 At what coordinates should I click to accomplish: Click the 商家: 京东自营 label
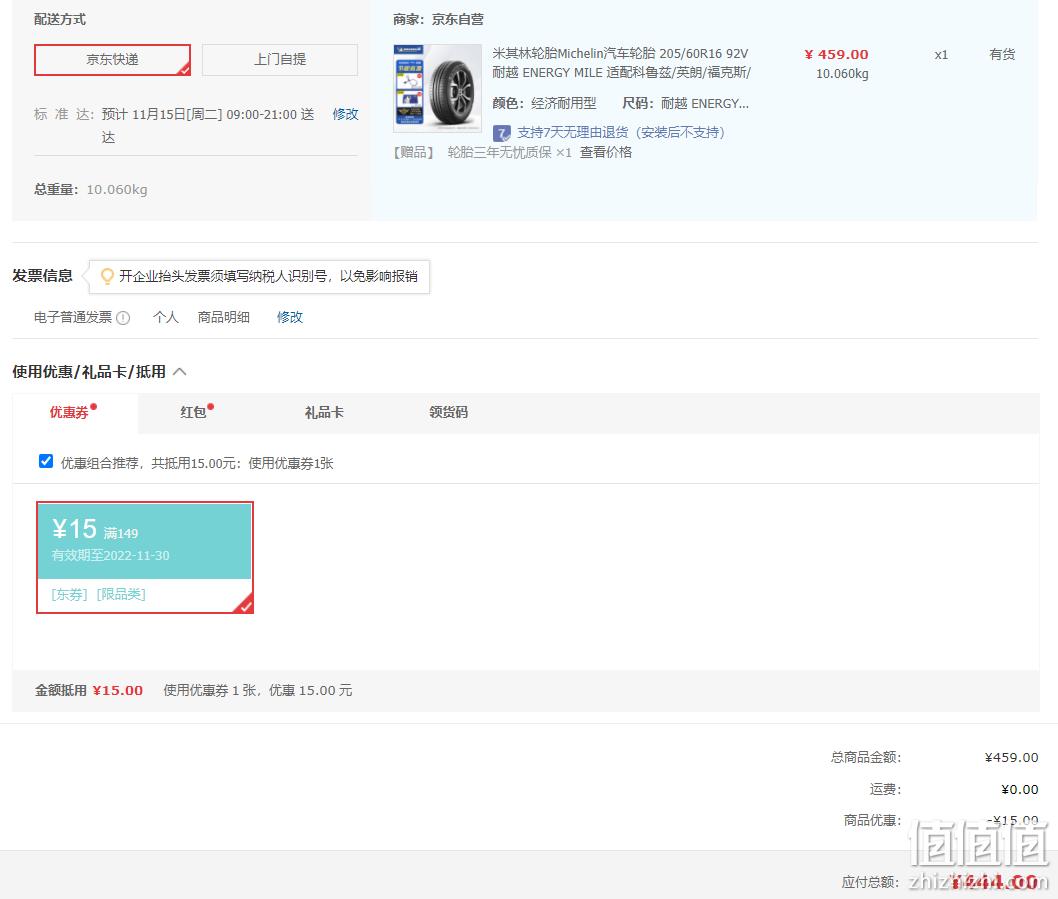438,20
